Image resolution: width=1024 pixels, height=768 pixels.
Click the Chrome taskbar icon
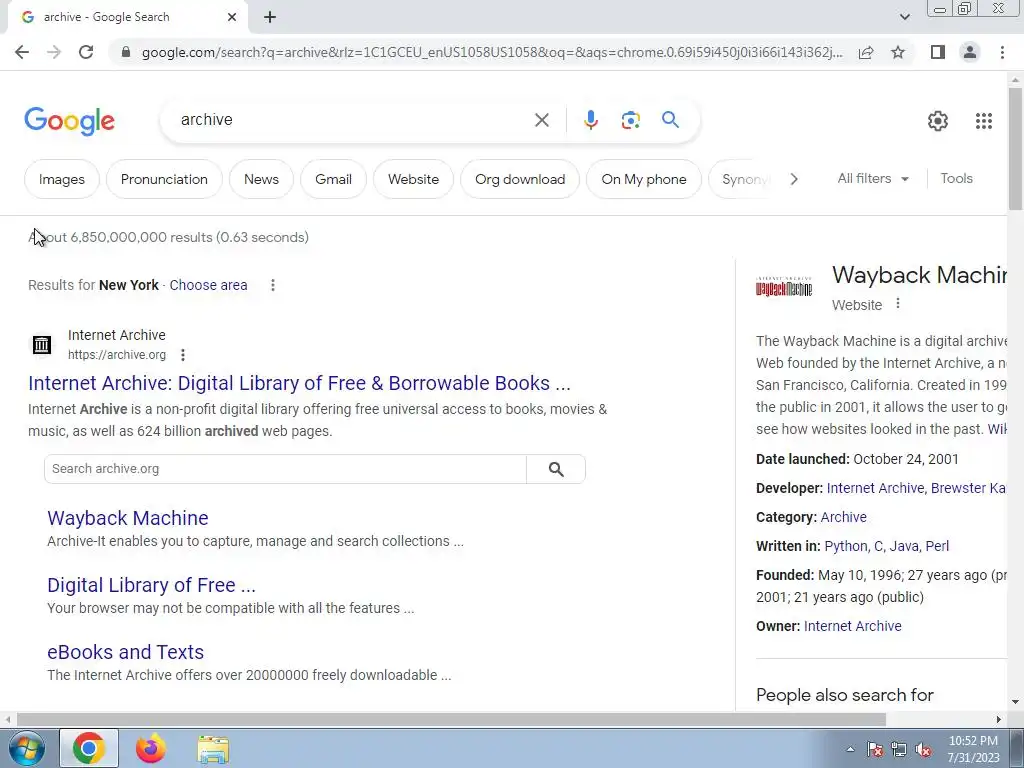pos(89,748)
